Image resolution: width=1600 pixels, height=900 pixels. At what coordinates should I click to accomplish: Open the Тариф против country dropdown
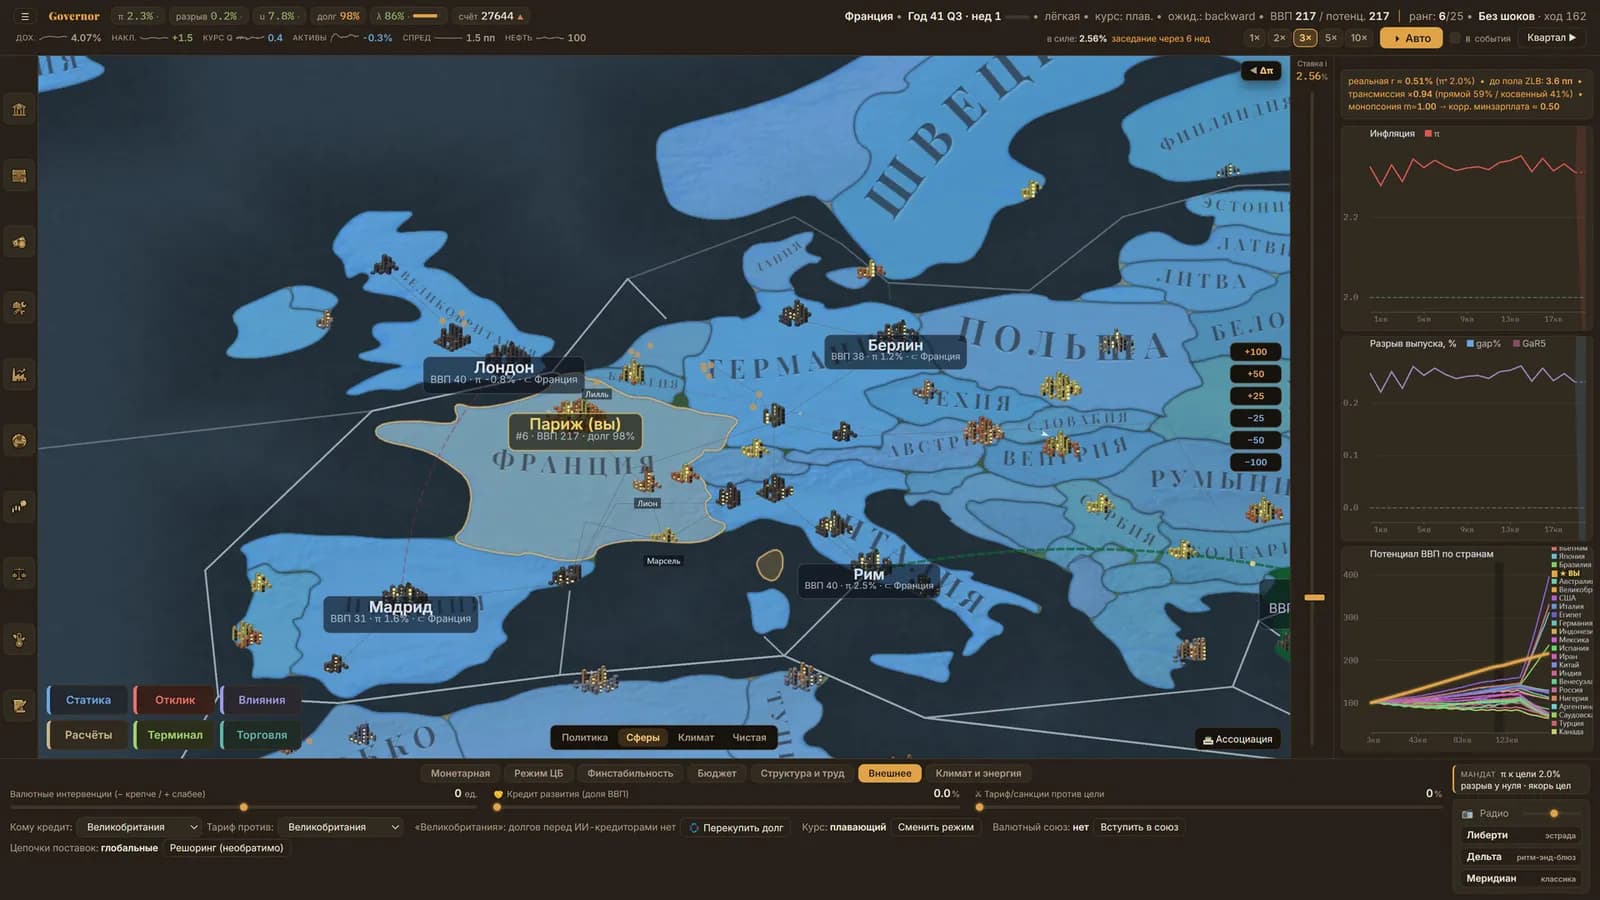342,827
